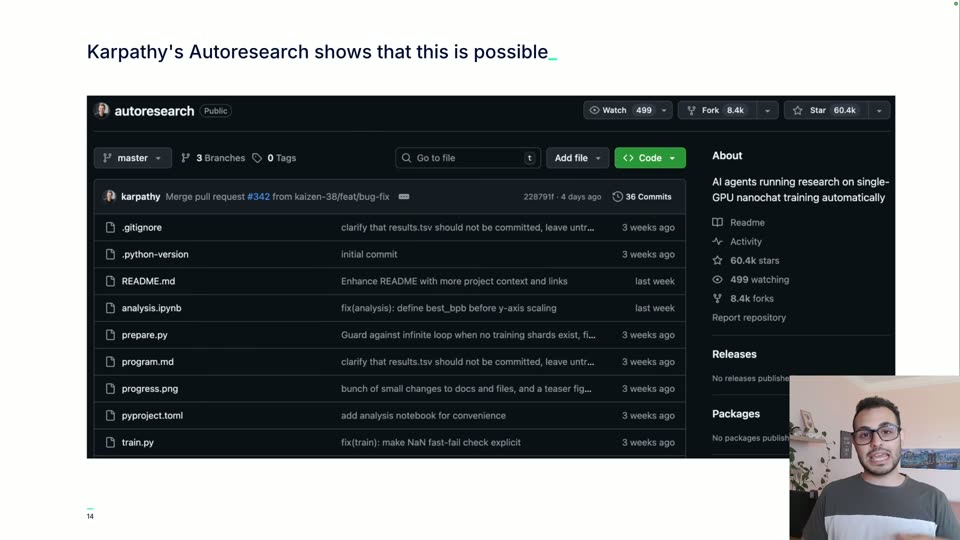Open 'add analysis notebook for convenience' commit
Viewport: 960px width, 540px height.
tap(424, 416)
